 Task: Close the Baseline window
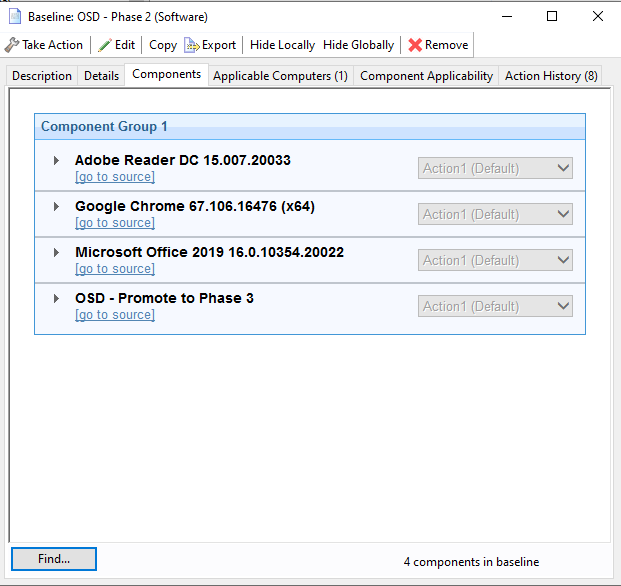(598, 16)
